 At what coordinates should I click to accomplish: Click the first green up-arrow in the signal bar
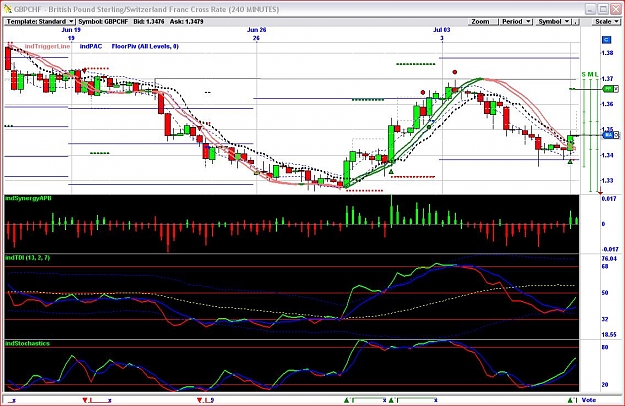click(x=347, y=400)
